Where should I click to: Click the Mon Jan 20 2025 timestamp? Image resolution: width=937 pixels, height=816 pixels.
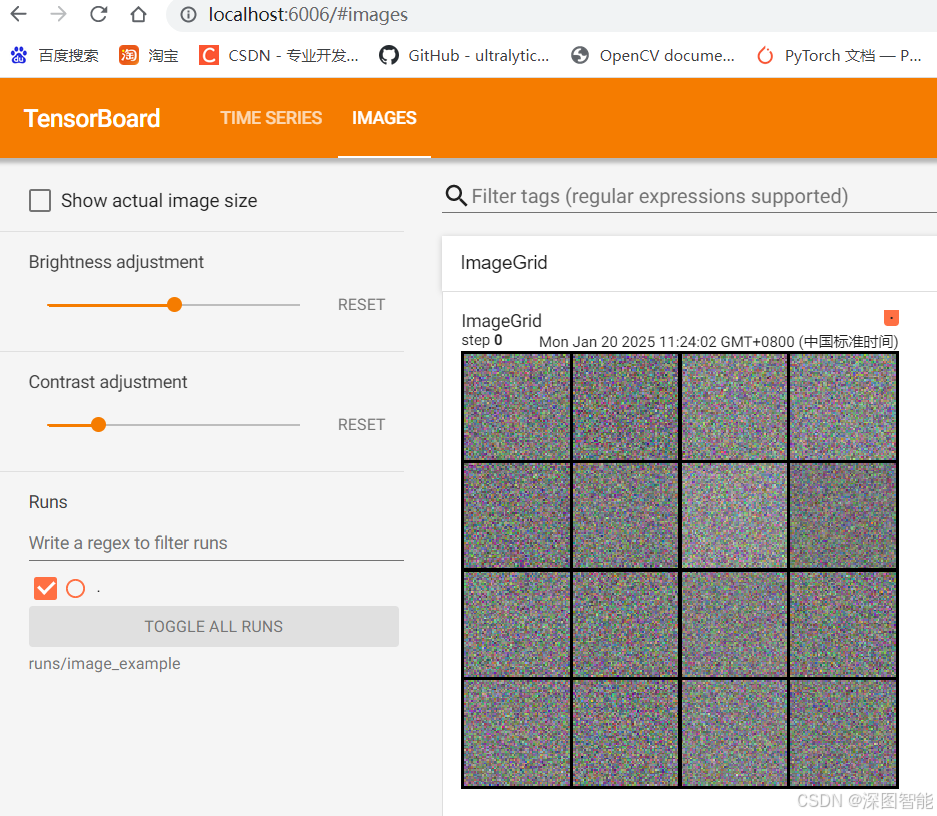pos(719,342)
